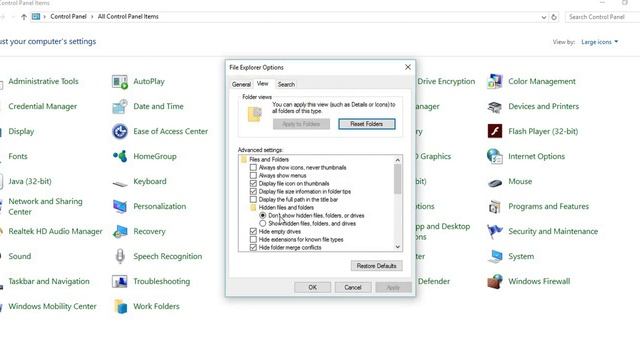This screenshot has width=640, height=360.
Task: Open the Personalization icon
Action: 120,207
